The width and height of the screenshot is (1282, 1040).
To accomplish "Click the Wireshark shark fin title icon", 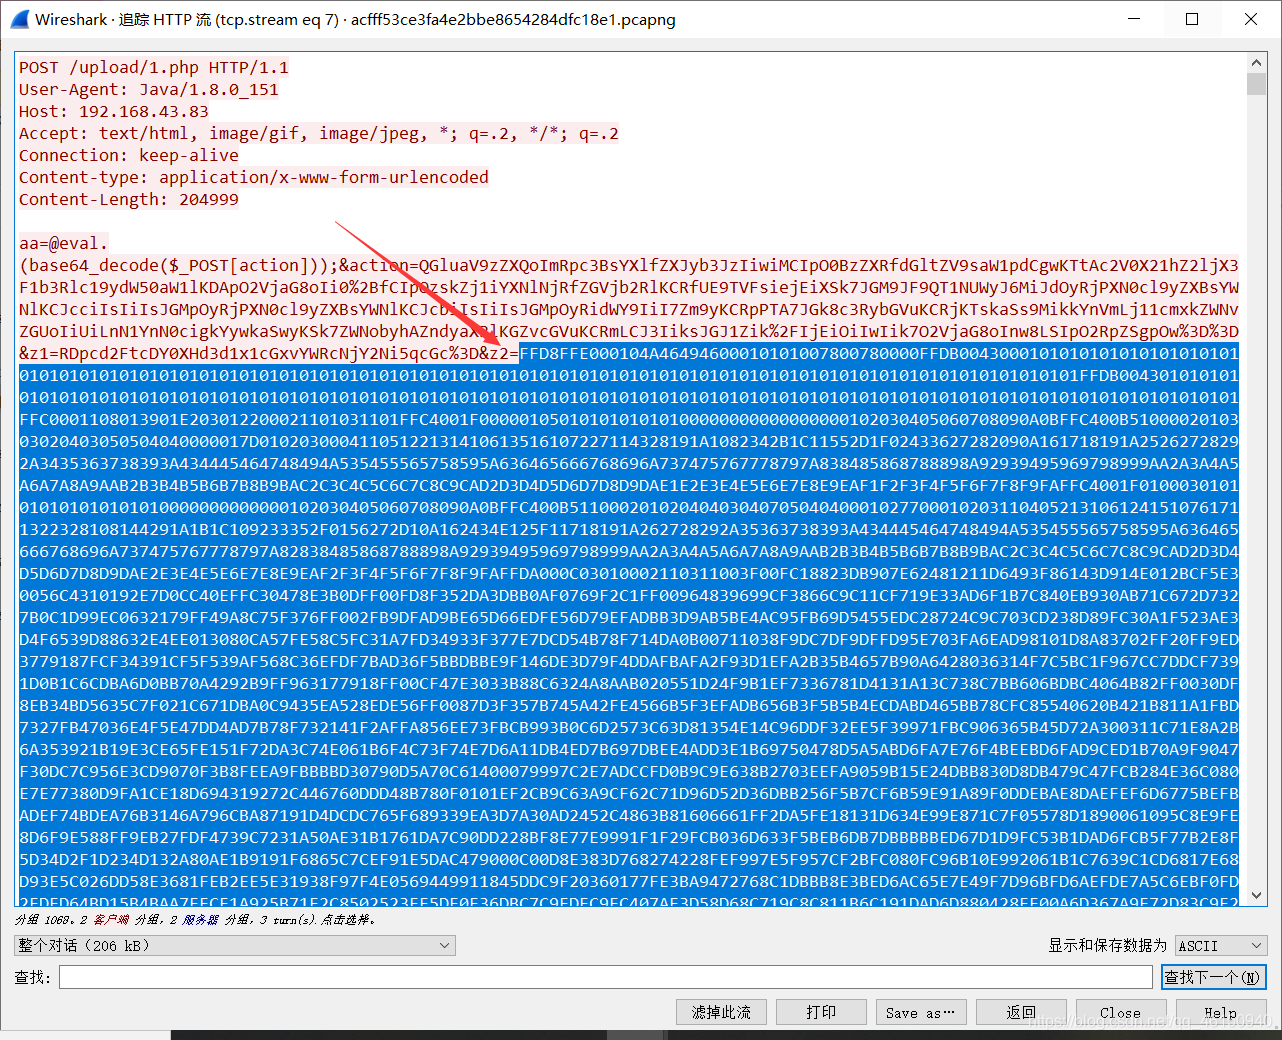I will pos(19,19).
